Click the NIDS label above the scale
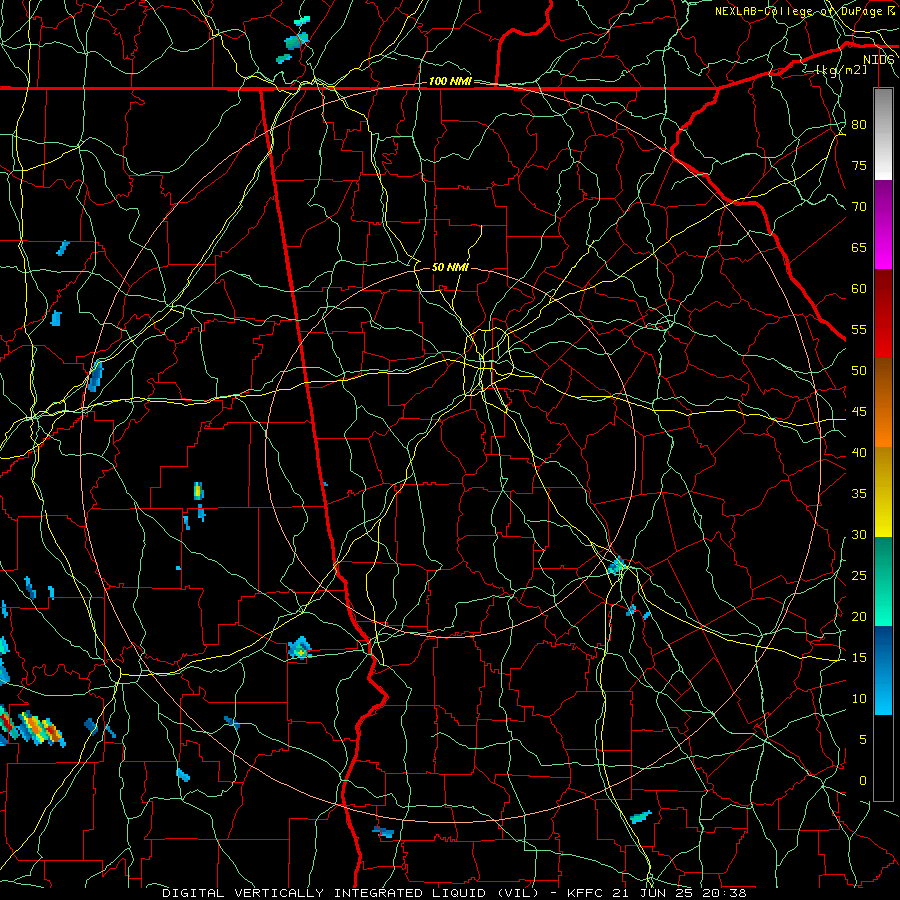The image size is (900, 900). [879, 60]
